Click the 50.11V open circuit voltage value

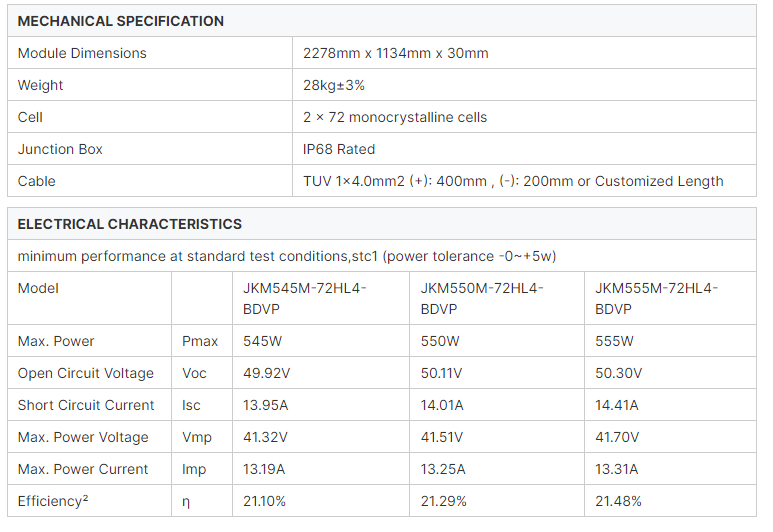tap(441, 373)
